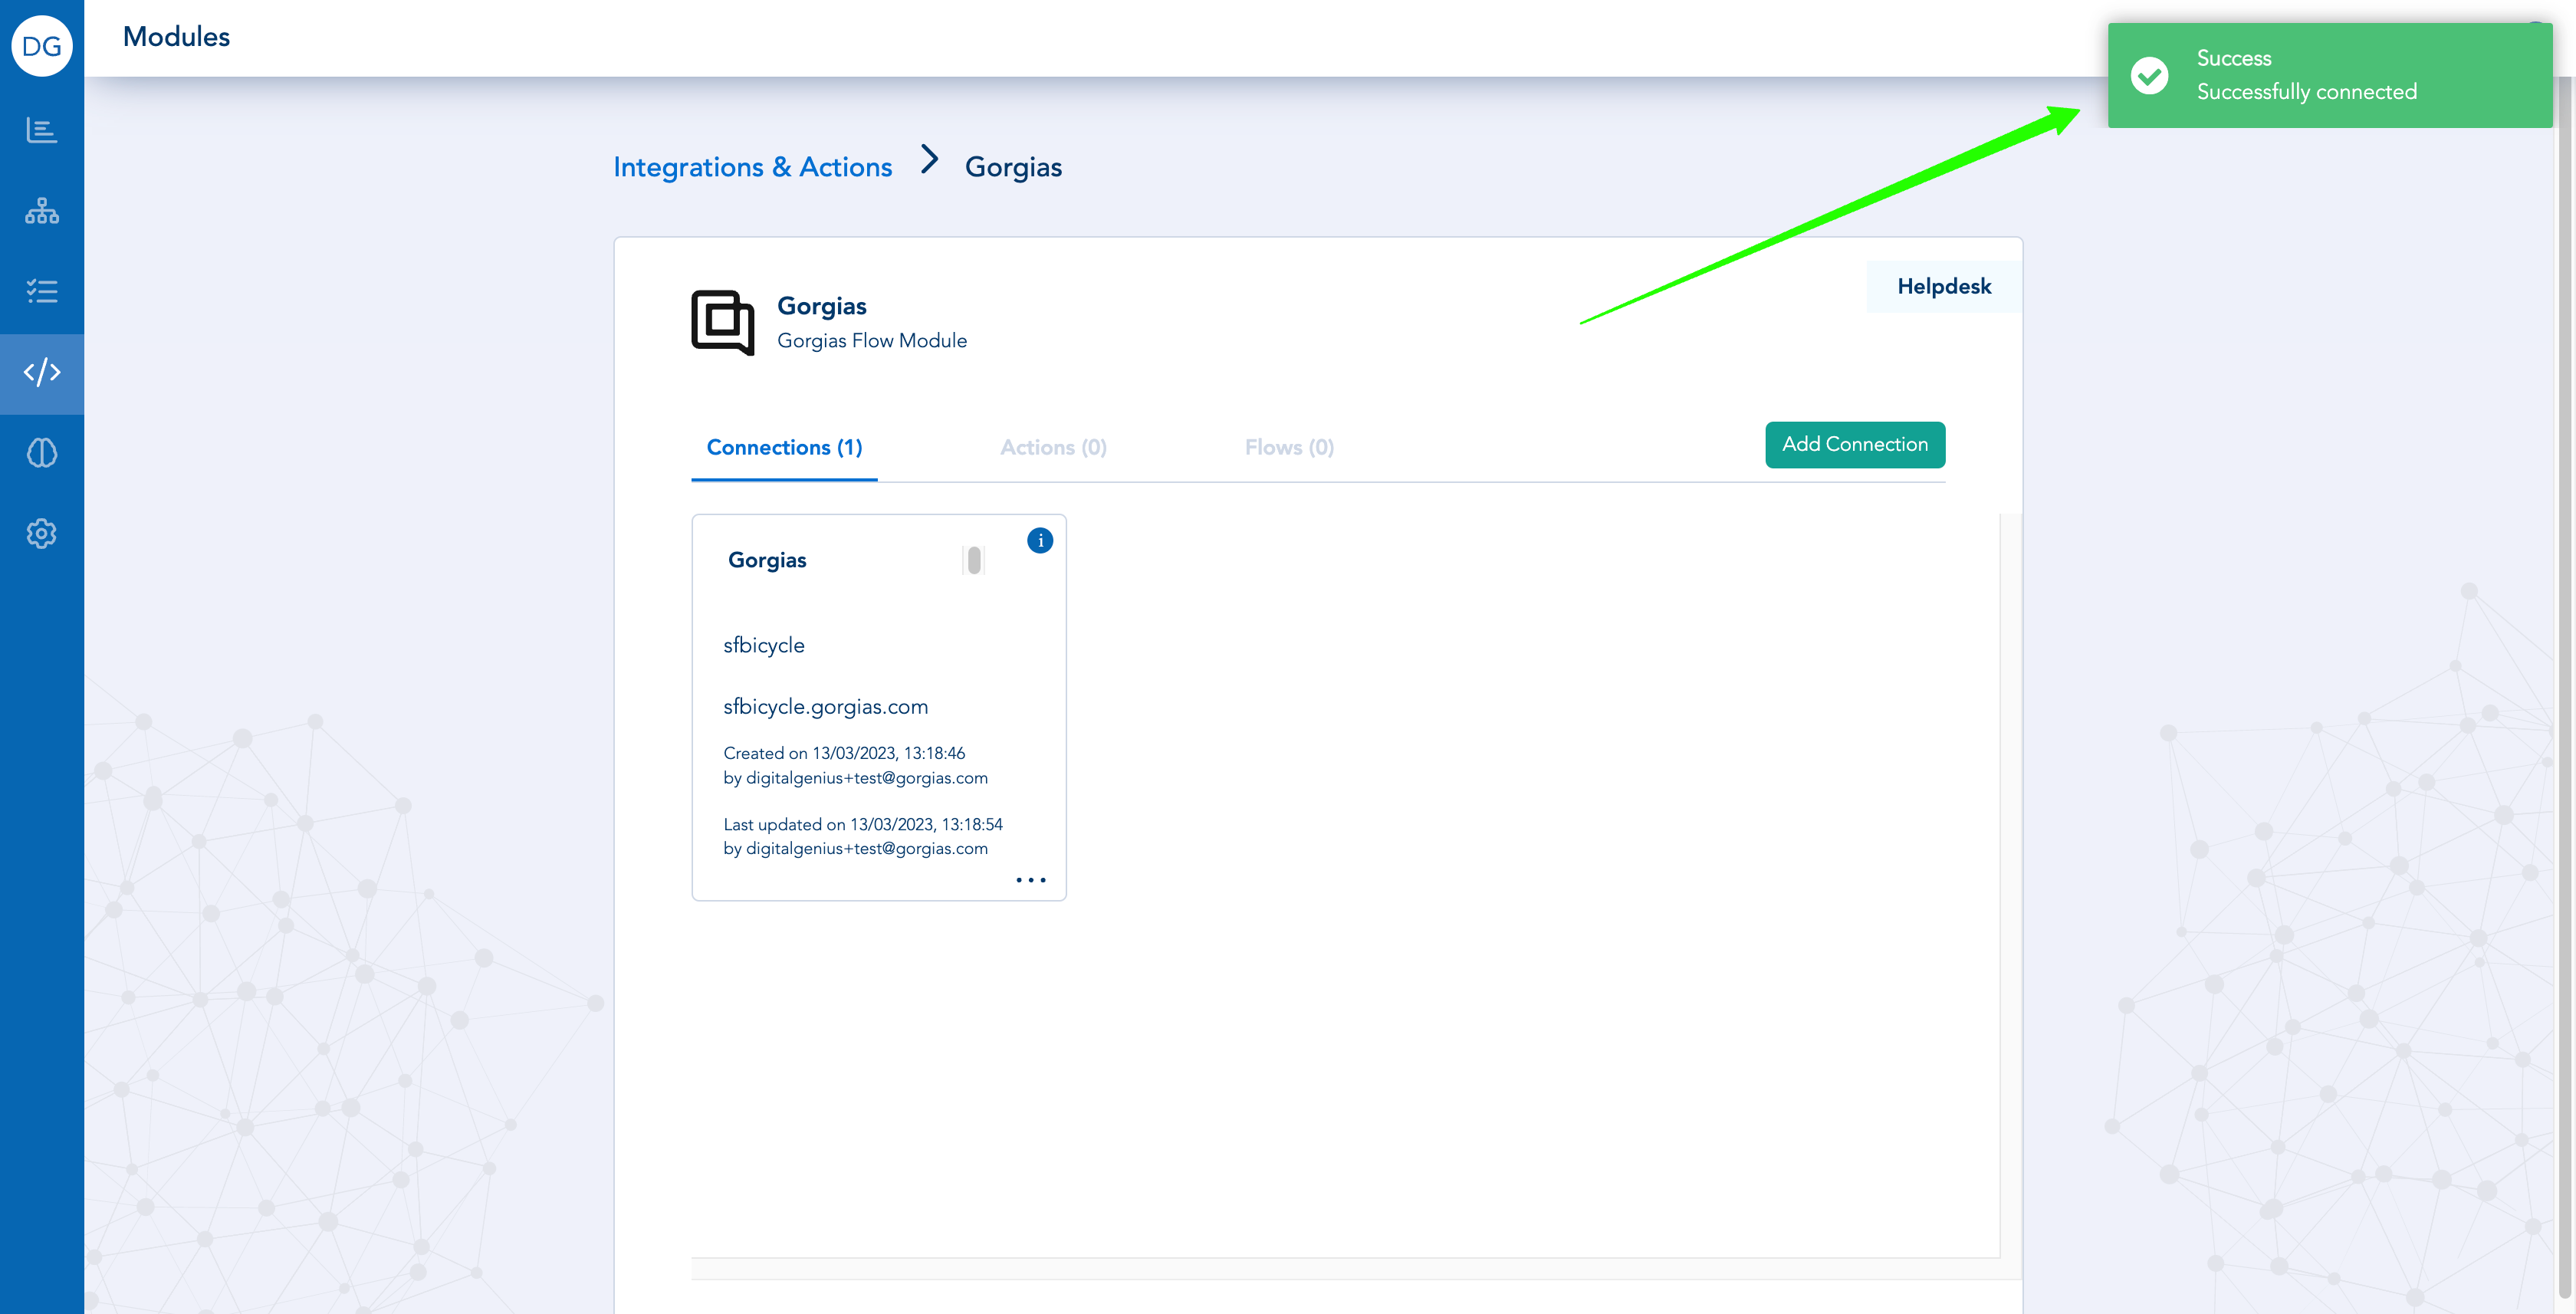Click the Gorgias module logo icon
2576x1314 pixels.
[723, 322]
